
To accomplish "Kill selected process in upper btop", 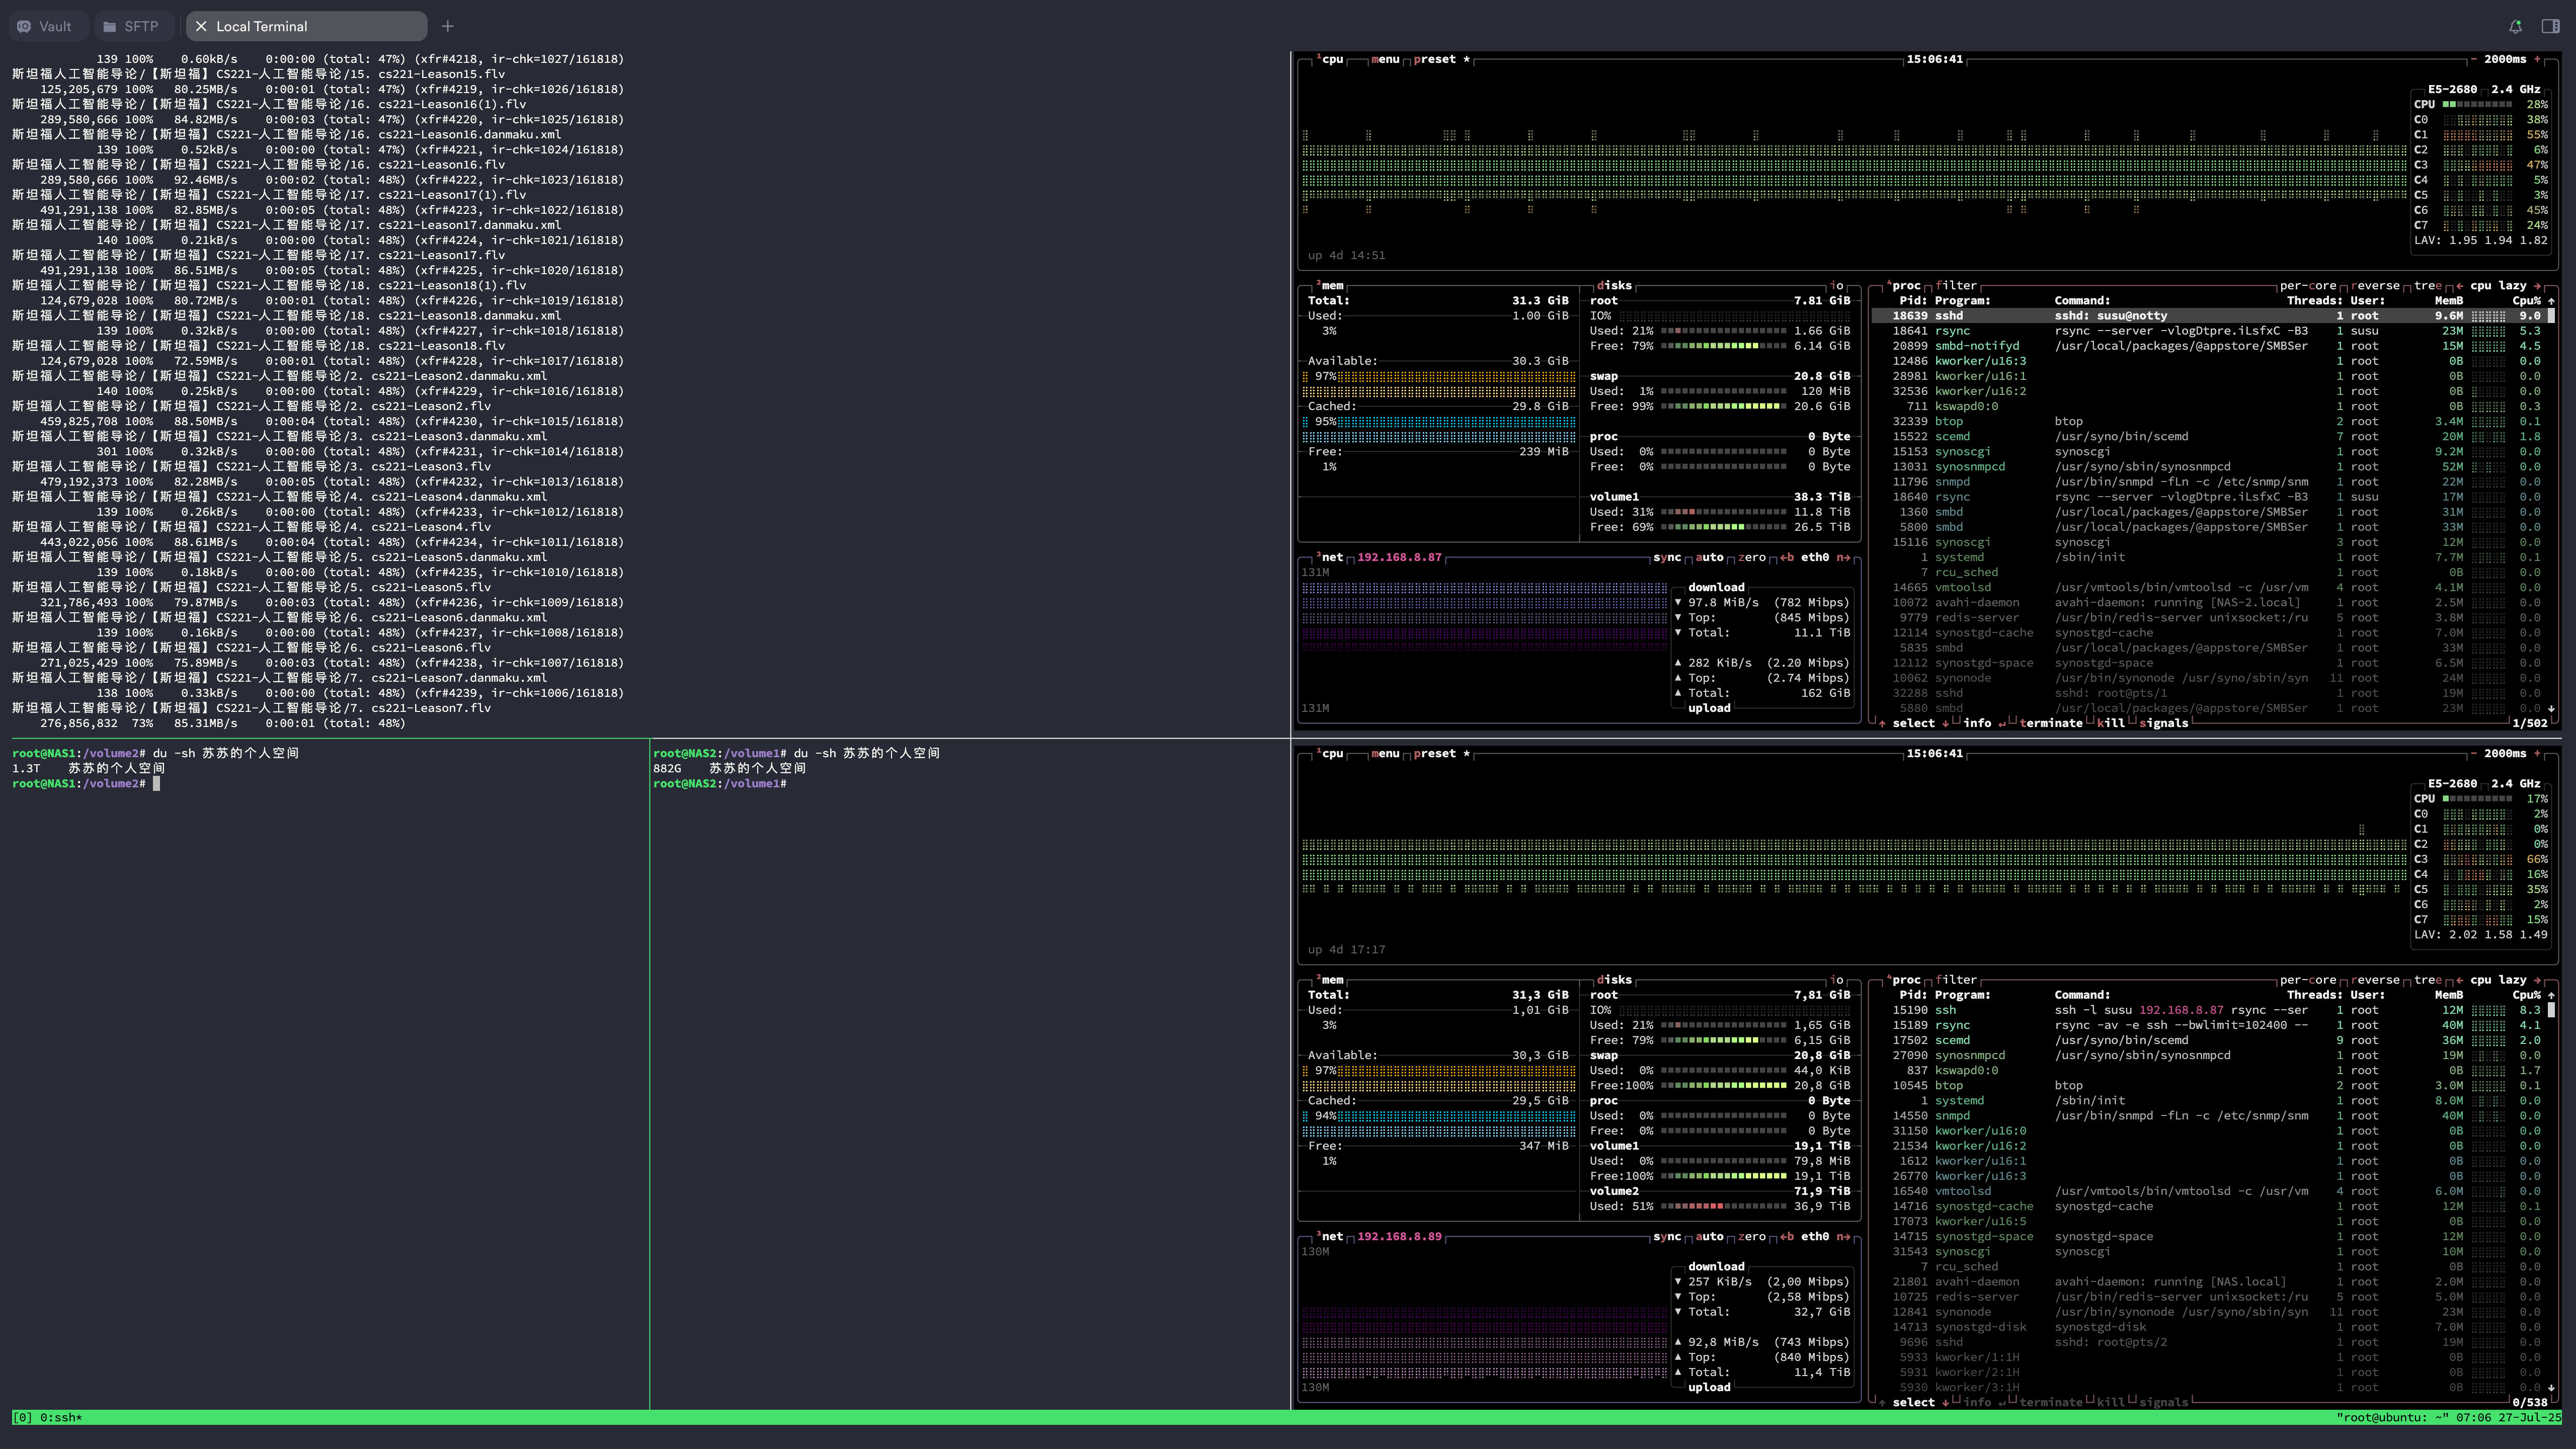I will (x=2110, y=723).
